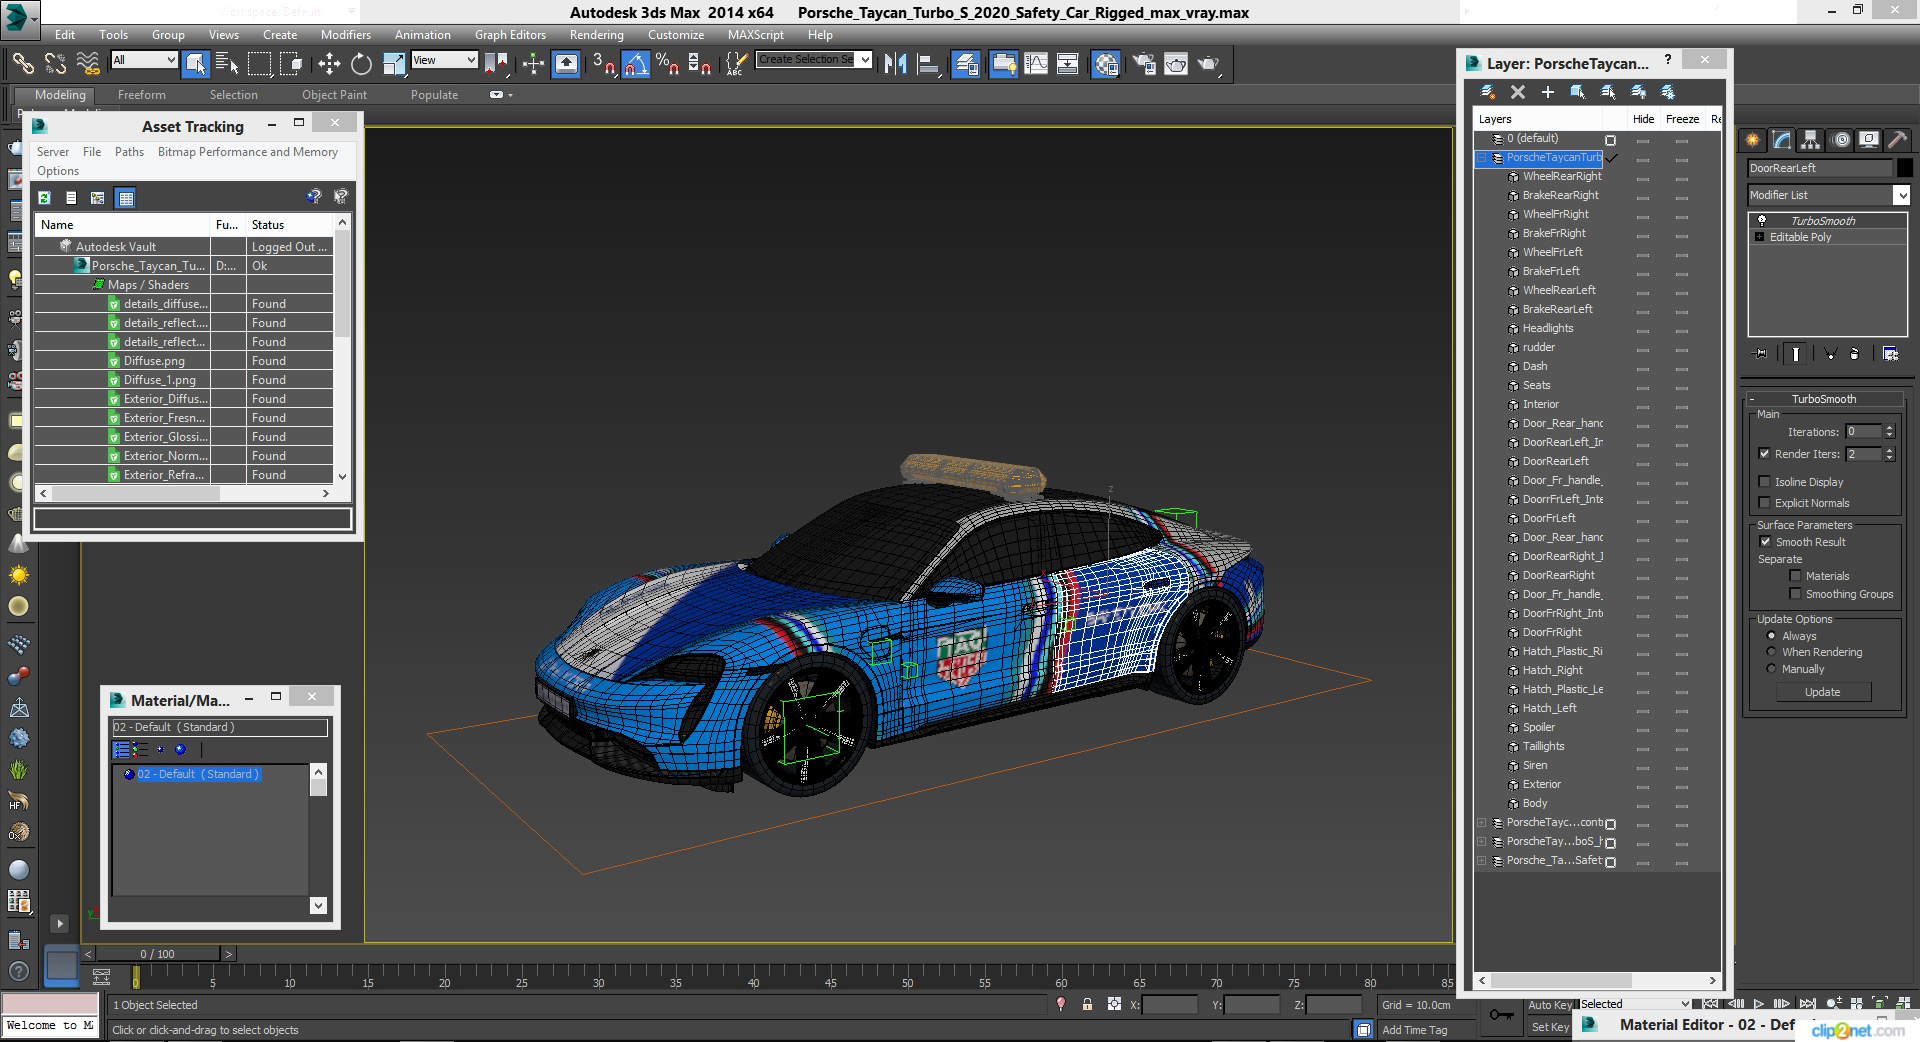Collapse the PorscheTaycanTurb layer tree
1920x1042 pixels.
(1482, 158)
